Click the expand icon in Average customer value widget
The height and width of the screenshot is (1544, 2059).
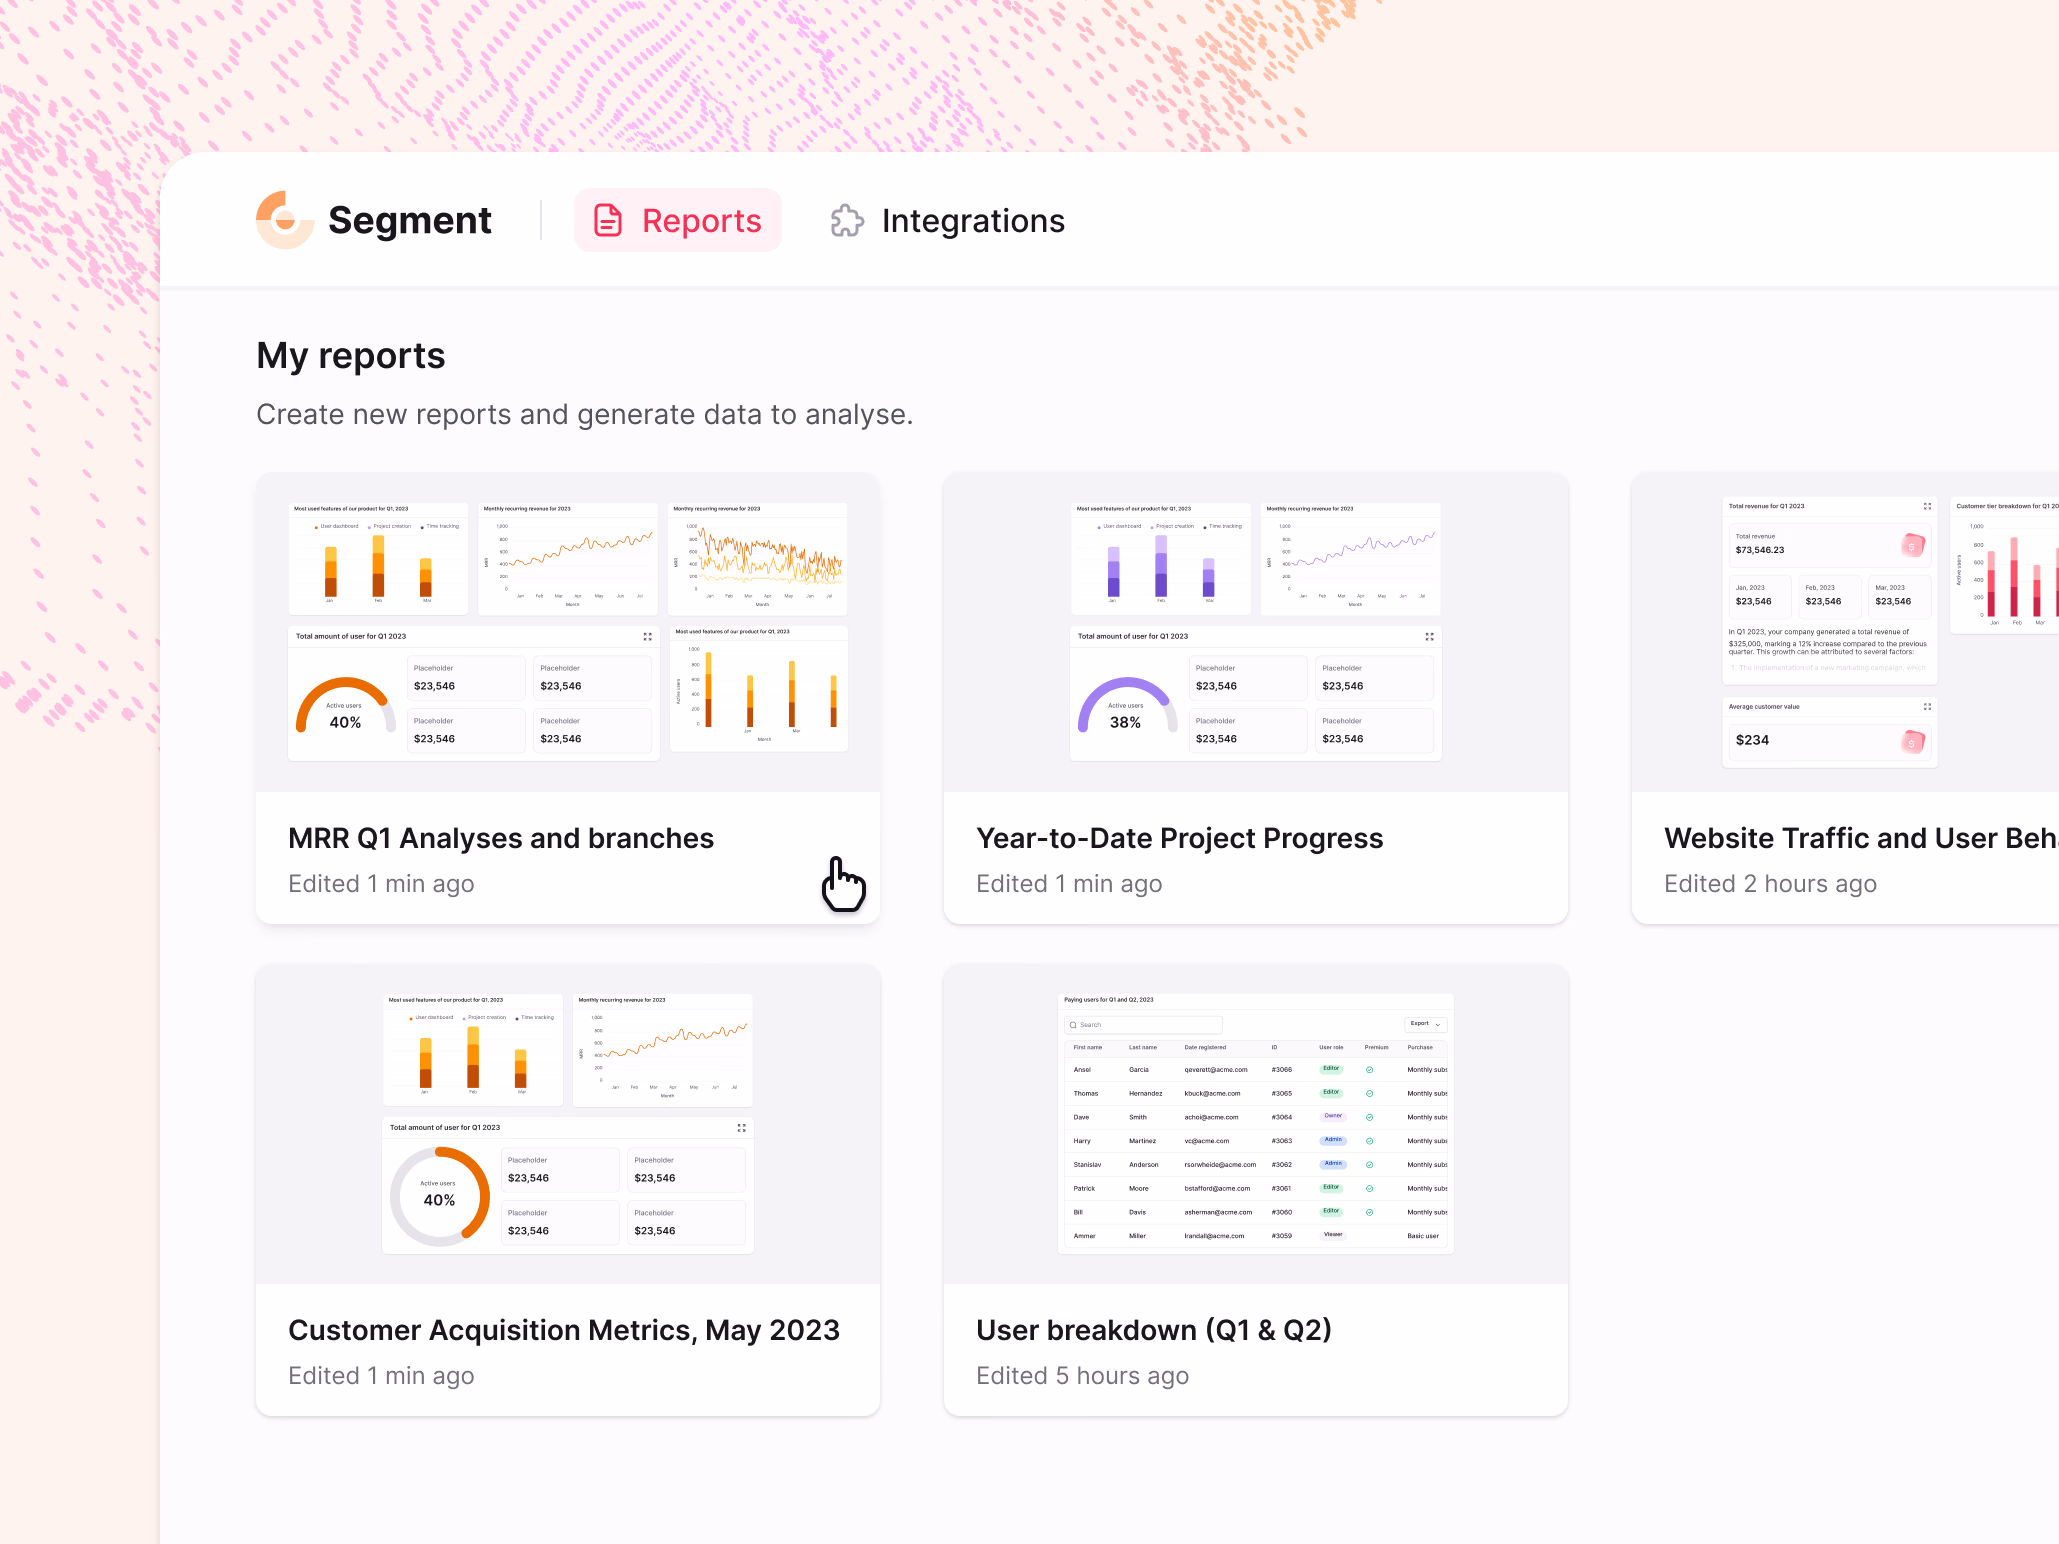(x=1927, y=707)
